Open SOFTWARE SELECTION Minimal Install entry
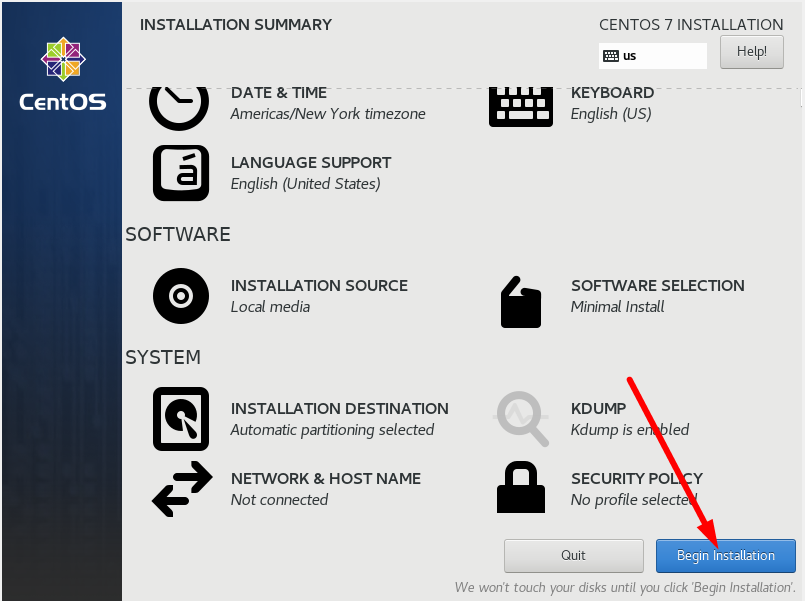The image size is (805, 601). [658, 296]
